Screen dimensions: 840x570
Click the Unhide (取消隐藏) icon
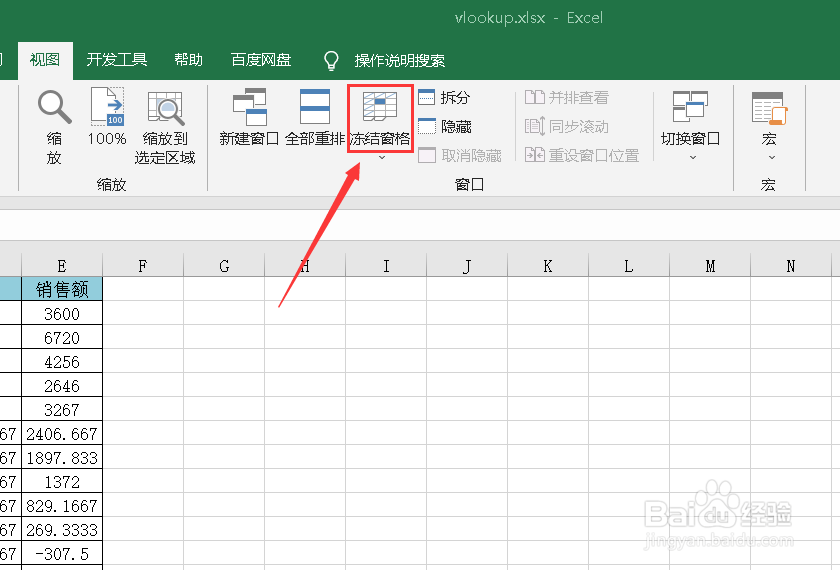(426, 155)
